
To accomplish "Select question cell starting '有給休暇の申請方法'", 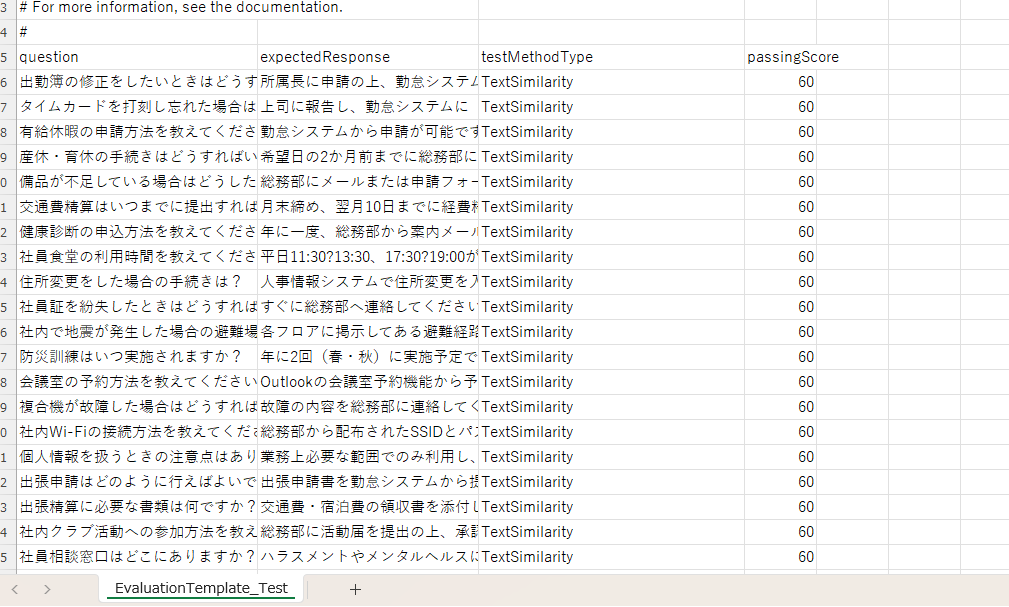I will point(137,132).
